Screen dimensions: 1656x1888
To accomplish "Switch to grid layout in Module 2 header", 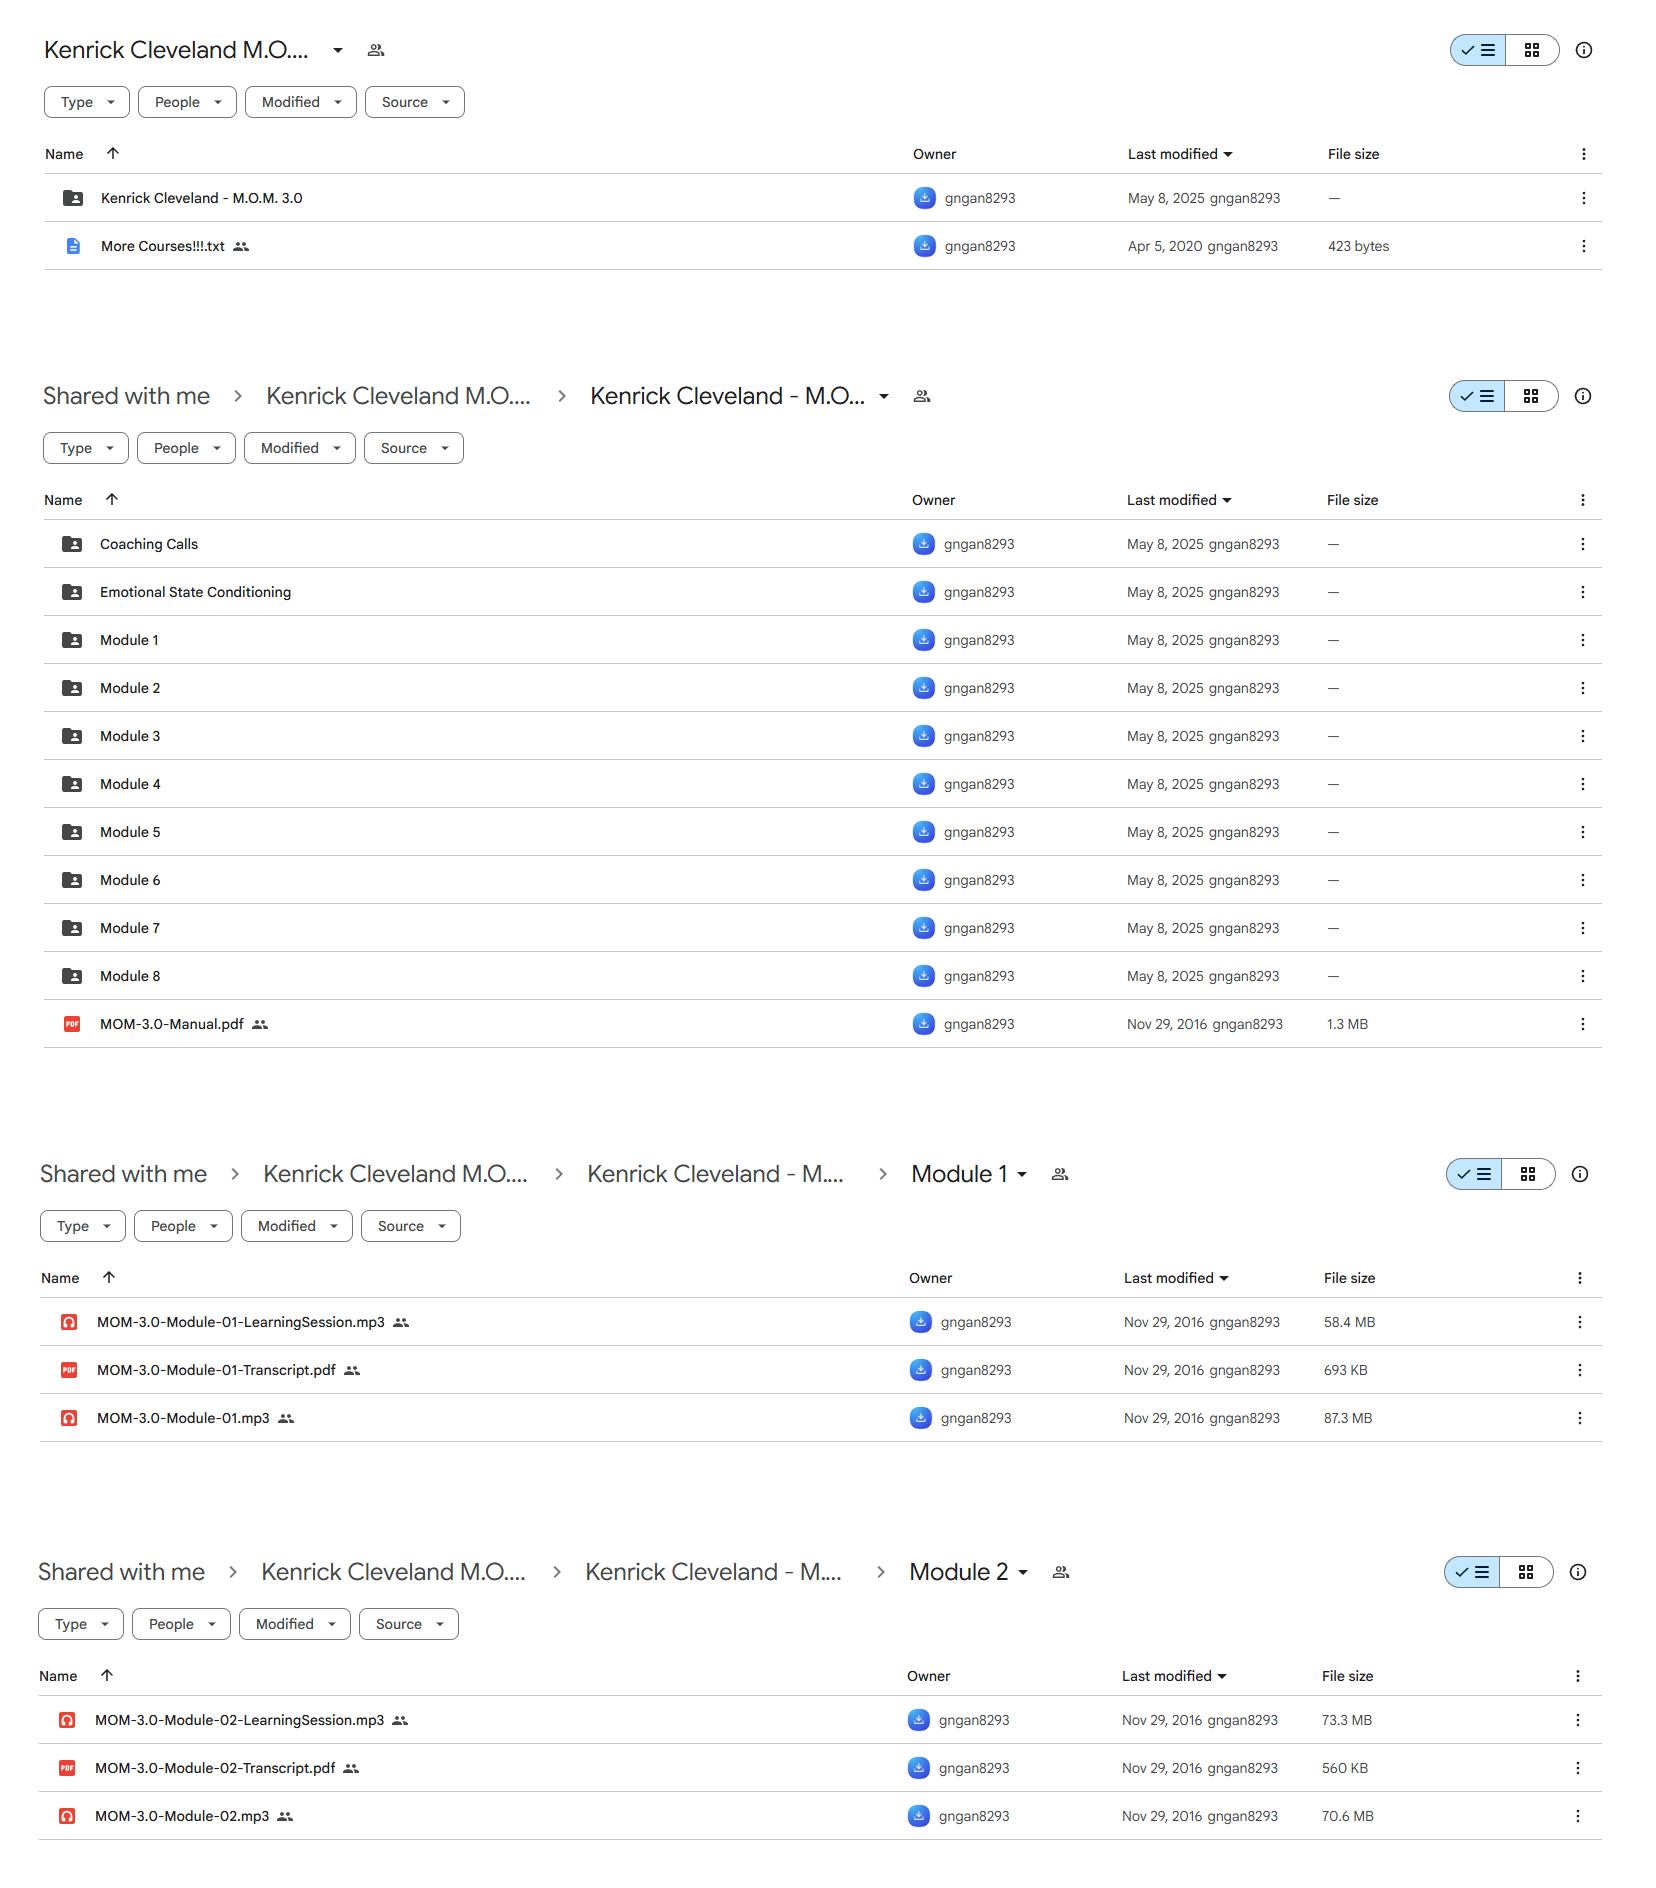I will tap(1526, 1572).
